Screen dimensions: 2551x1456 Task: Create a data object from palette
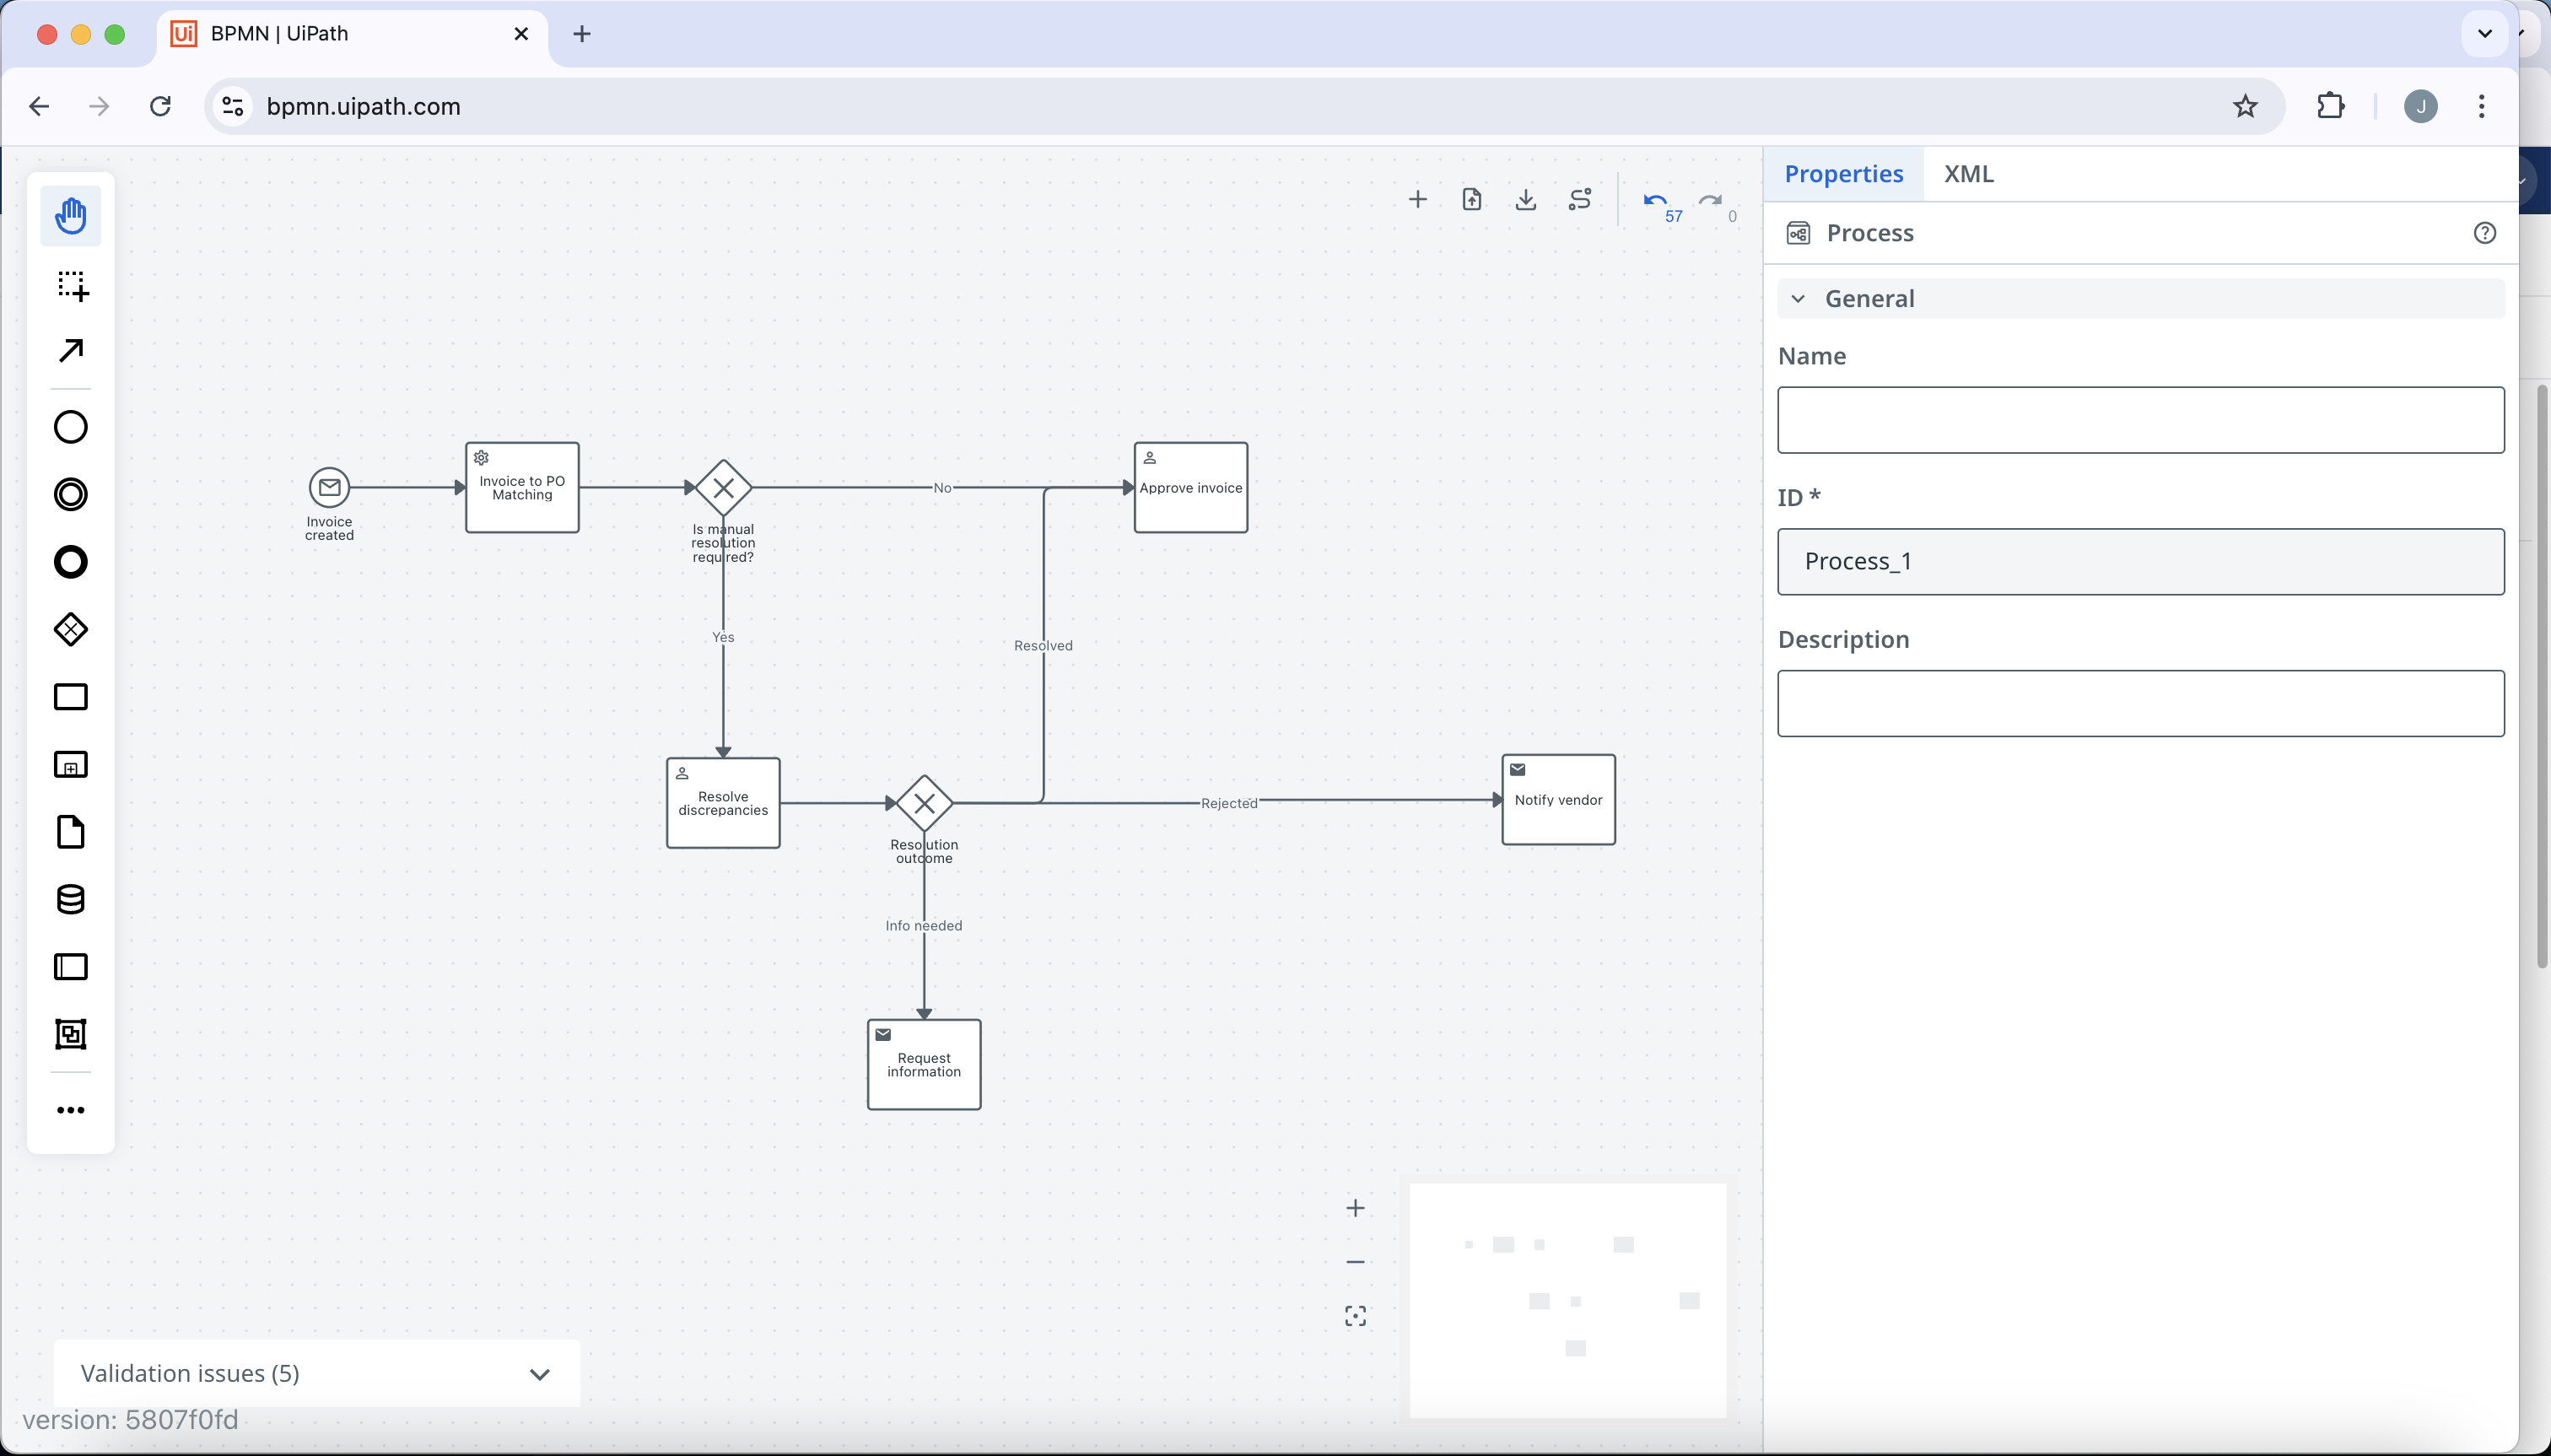tap(71, 832)
